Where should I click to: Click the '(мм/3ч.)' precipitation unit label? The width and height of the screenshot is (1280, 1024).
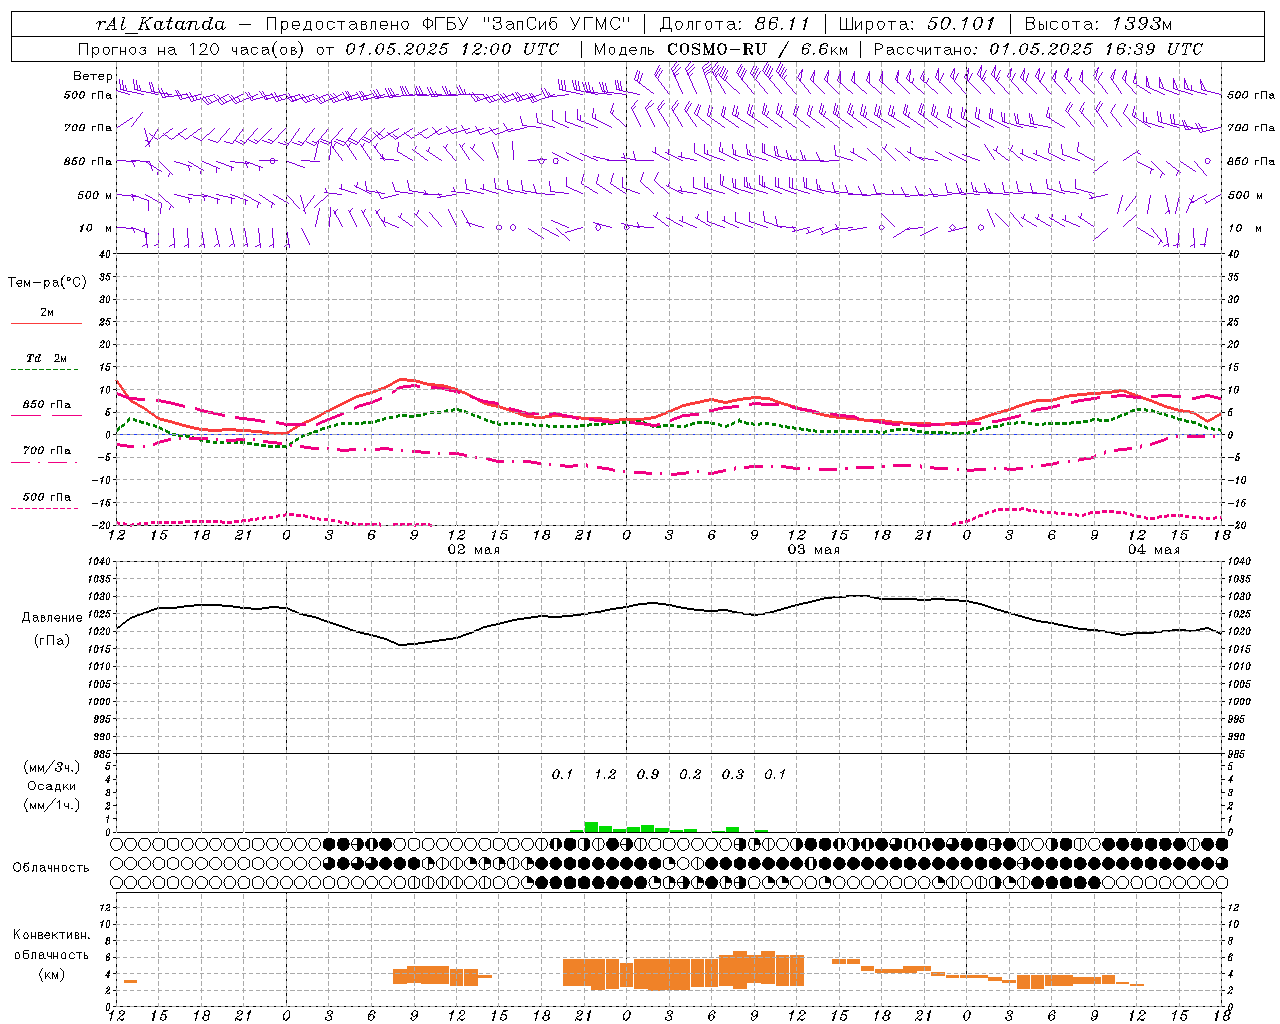(x=52, y=767)
